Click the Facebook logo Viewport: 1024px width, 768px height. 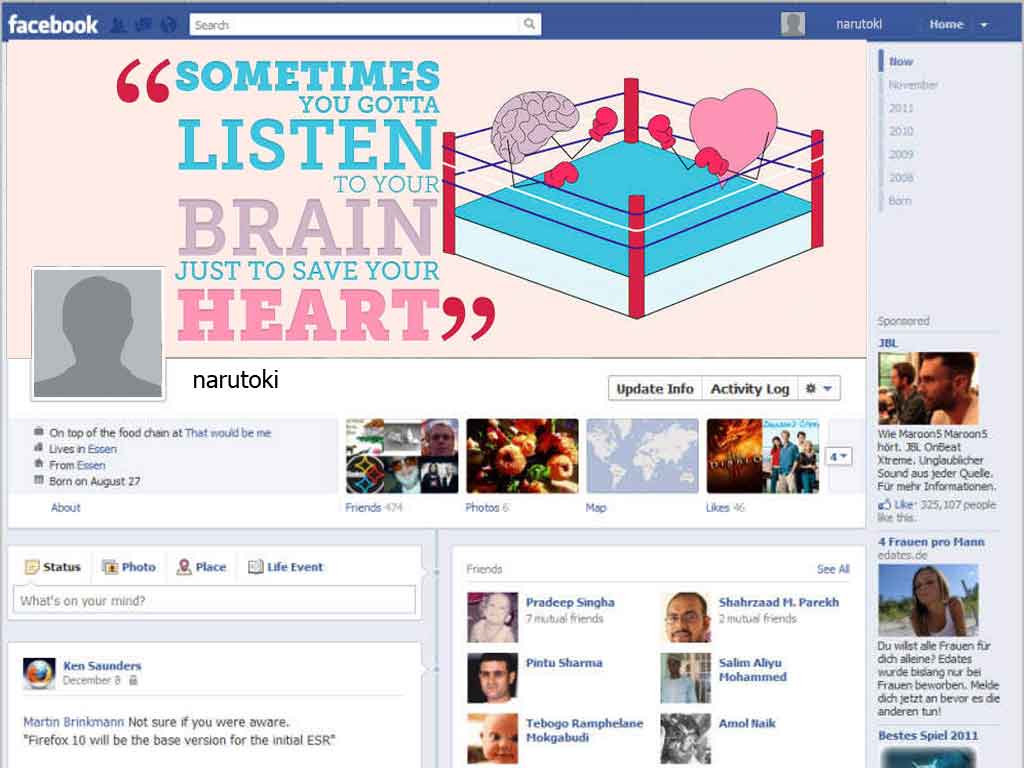[x=53, y=25]
